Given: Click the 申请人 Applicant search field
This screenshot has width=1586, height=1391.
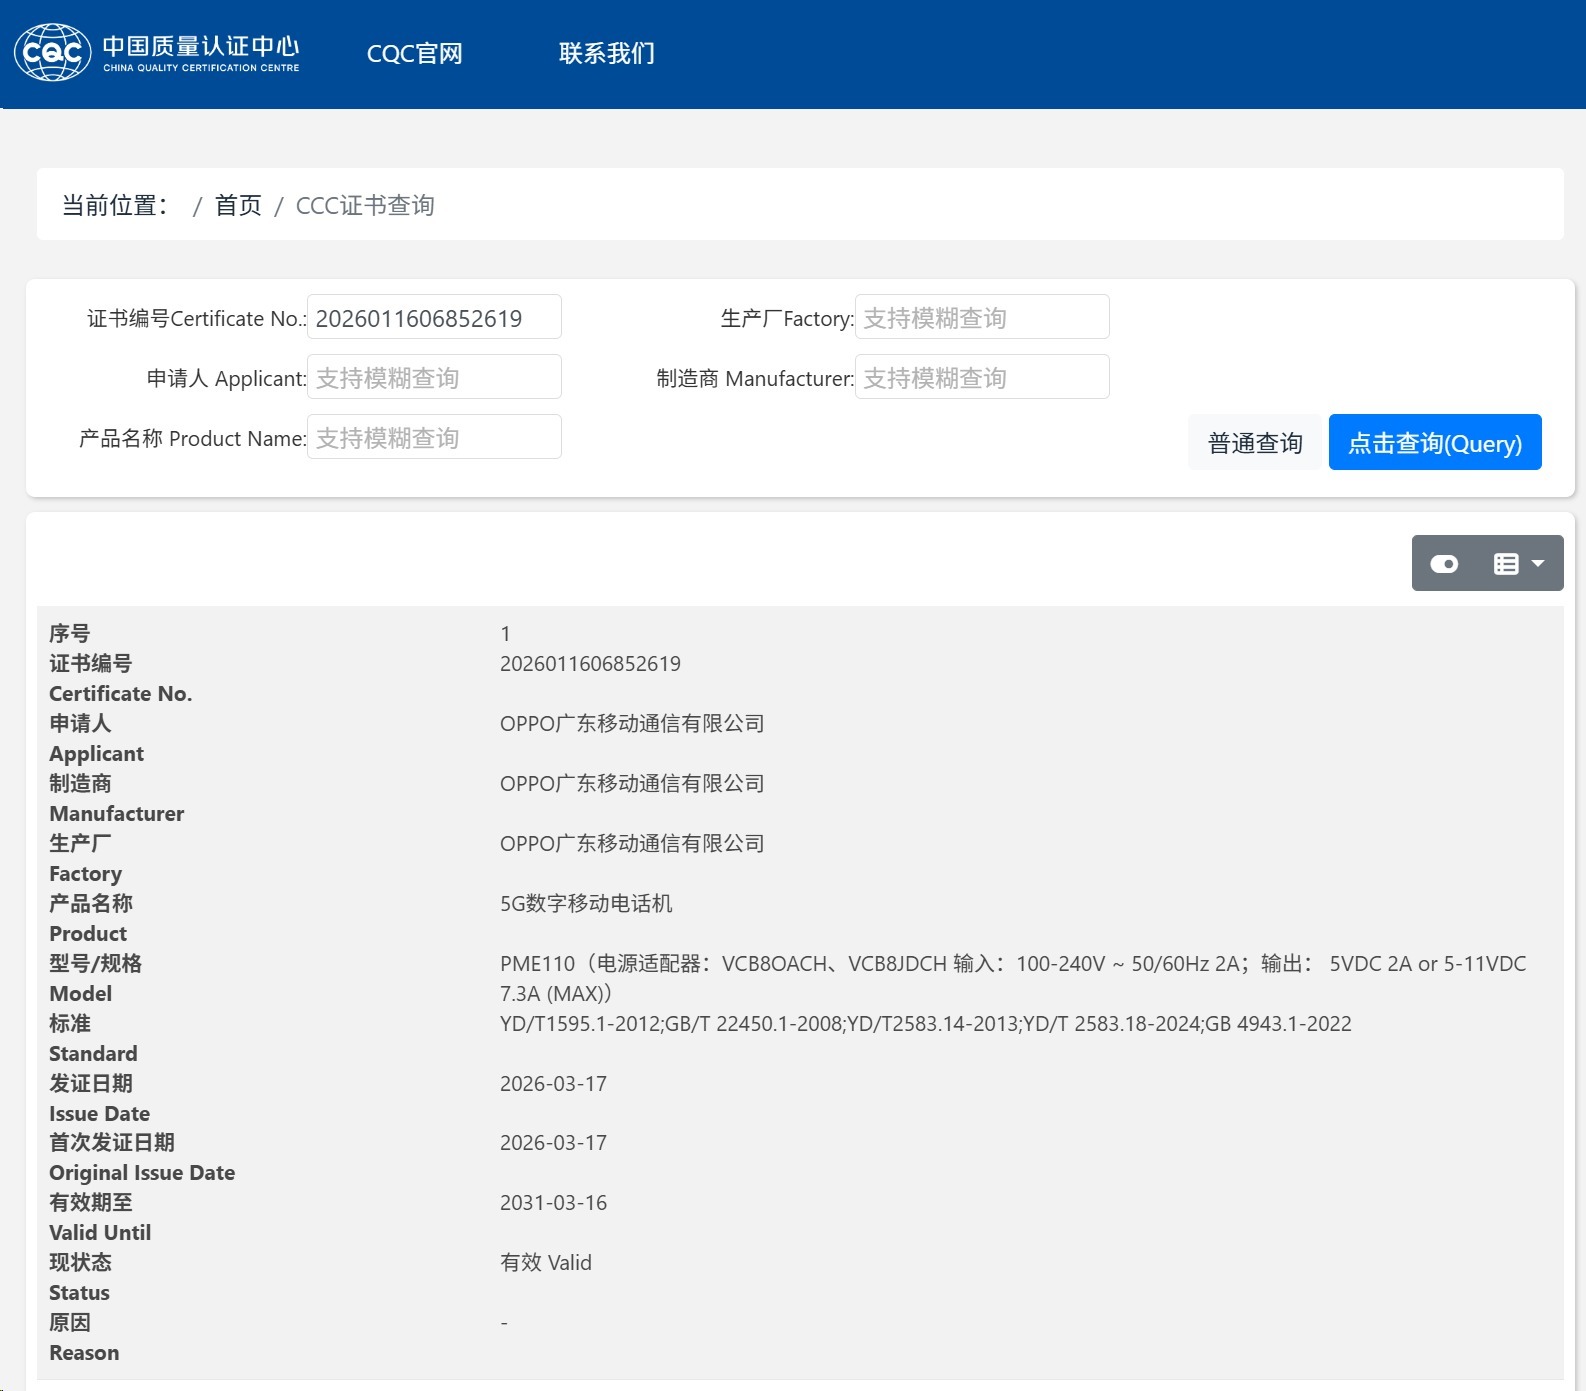Looking at the screenshot, I should pyautogui.click(x=434, y=378).
